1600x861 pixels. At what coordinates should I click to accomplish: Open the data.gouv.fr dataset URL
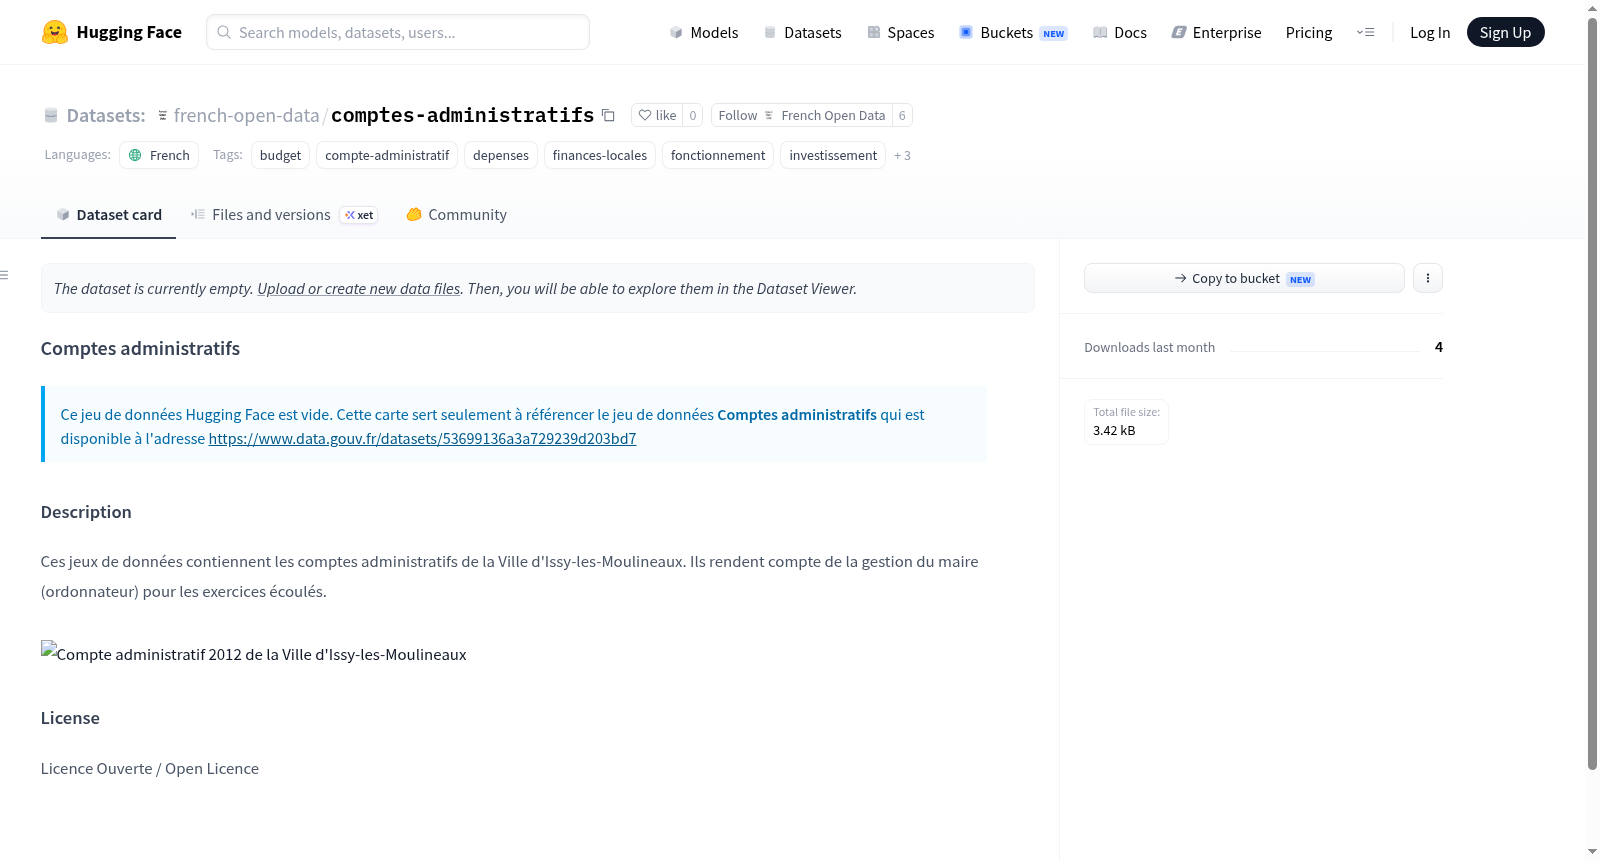(x=422, y=438)
